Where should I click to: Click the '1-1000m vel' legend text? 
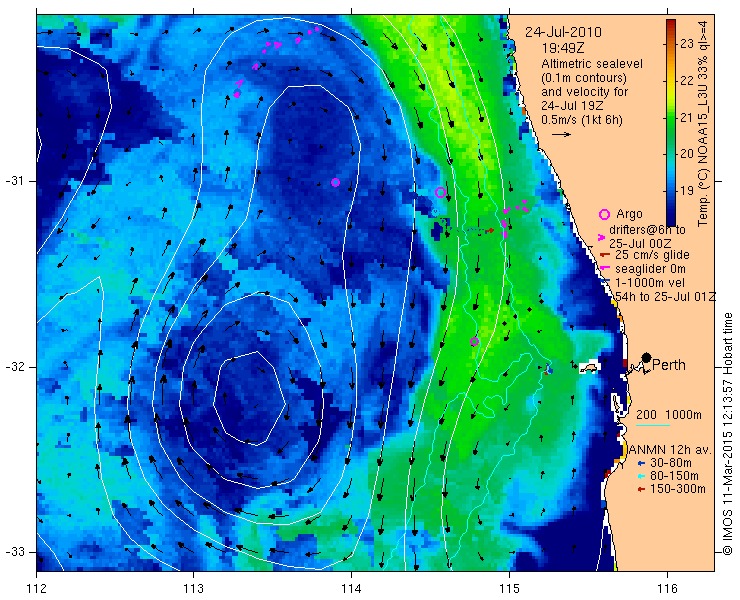(x=650, y=282)
